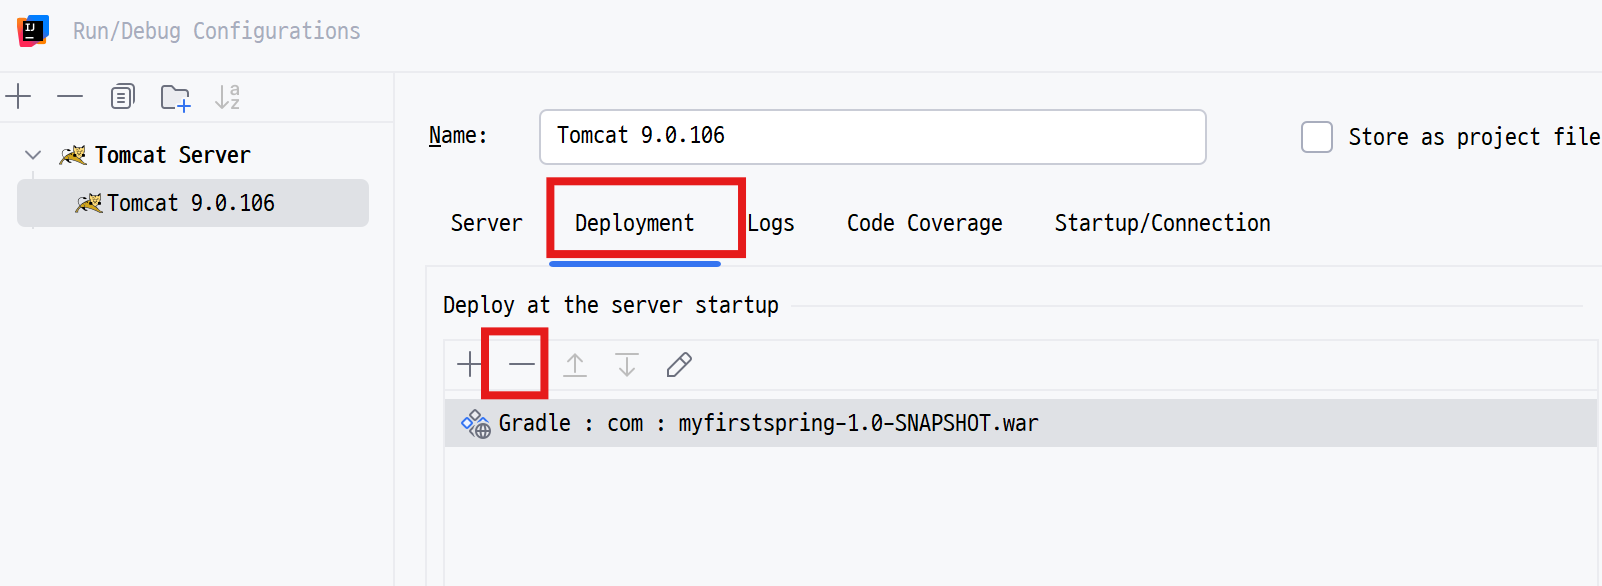Add a deployment artifact
The width and height of the screenshot is (1602, 586).
469,364
